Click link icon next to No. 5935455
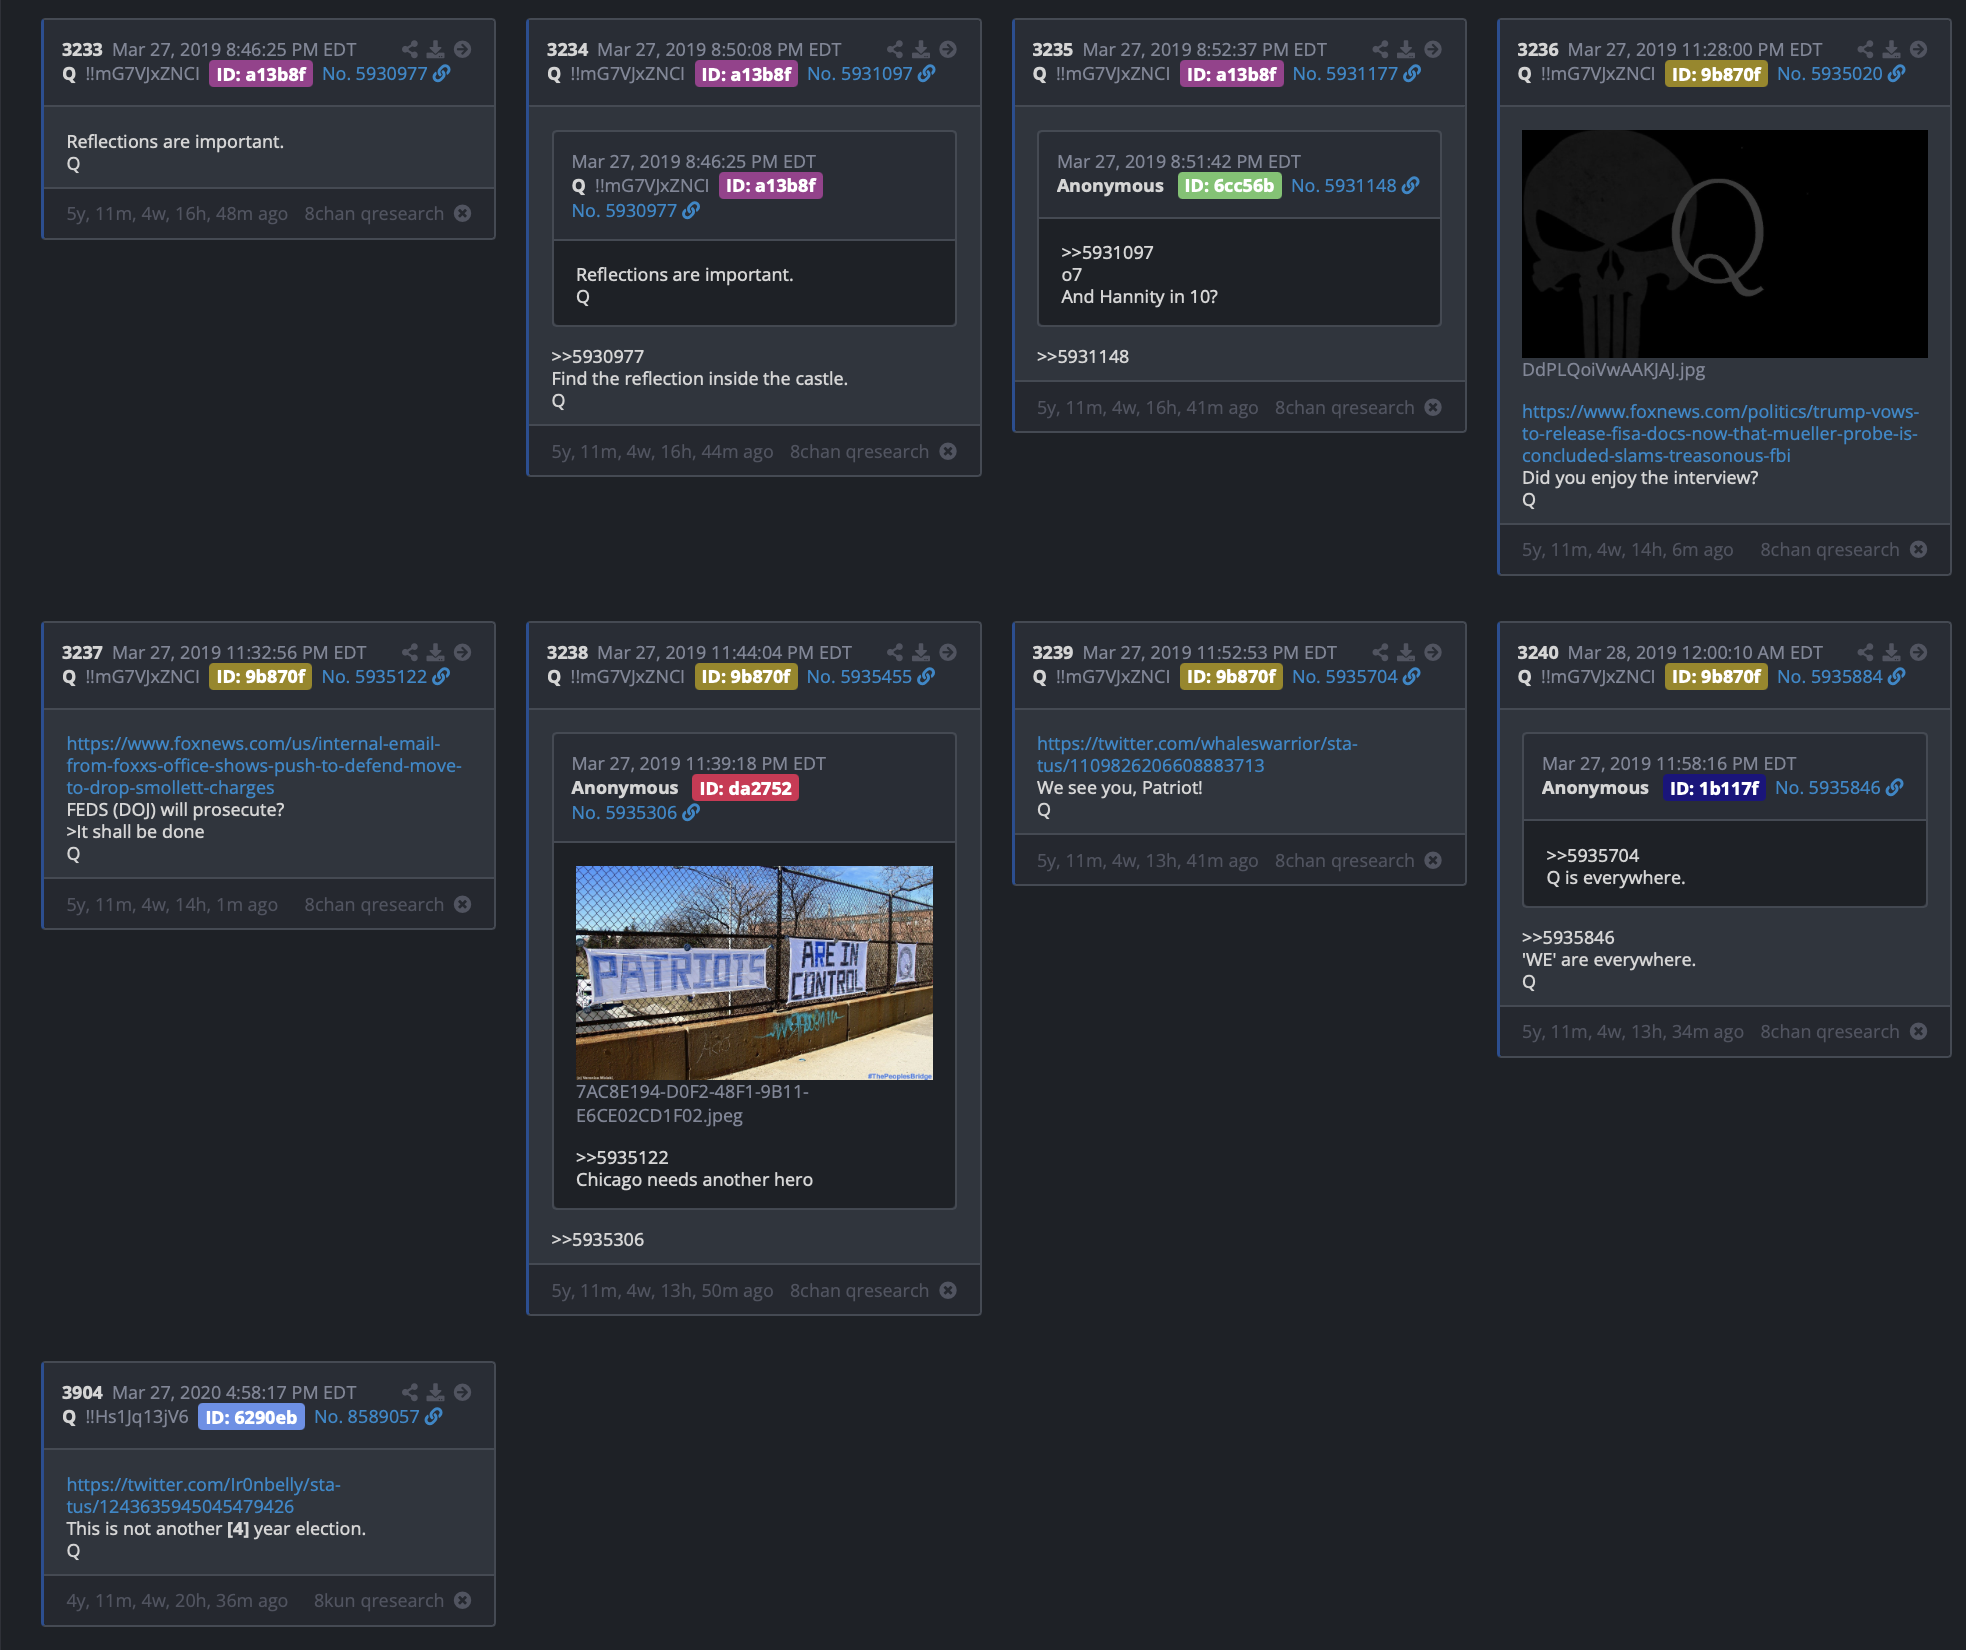The image size is (1966, 1650). click(926, 677)
